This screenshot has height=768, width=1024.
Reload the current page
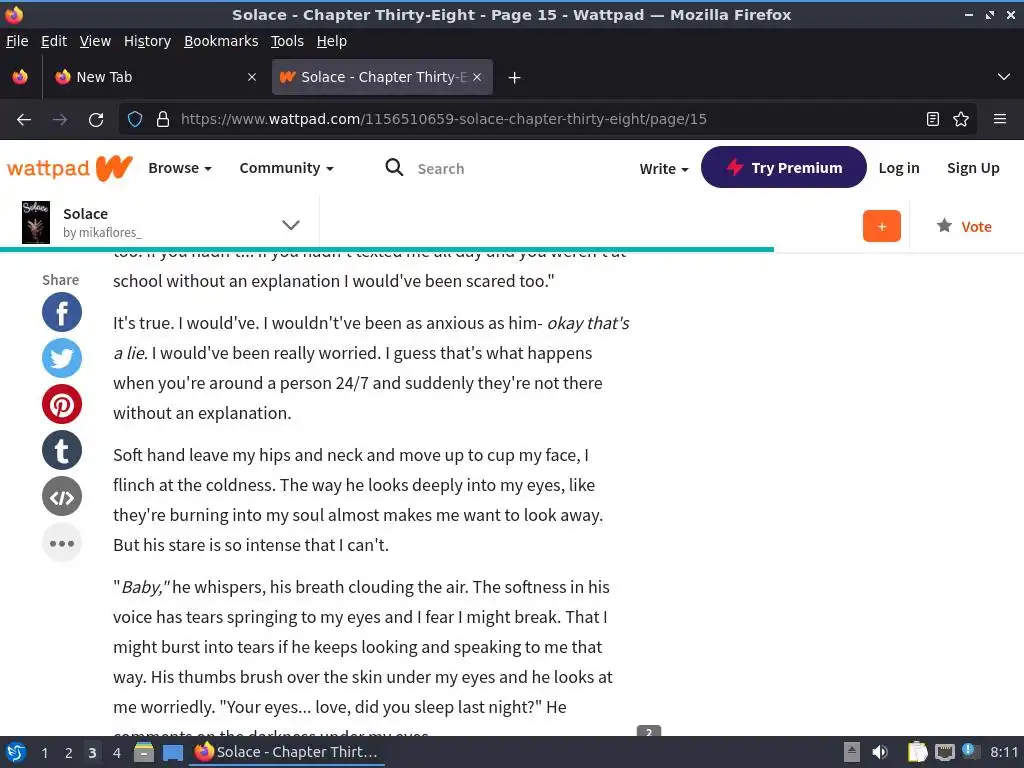[96, 120]
